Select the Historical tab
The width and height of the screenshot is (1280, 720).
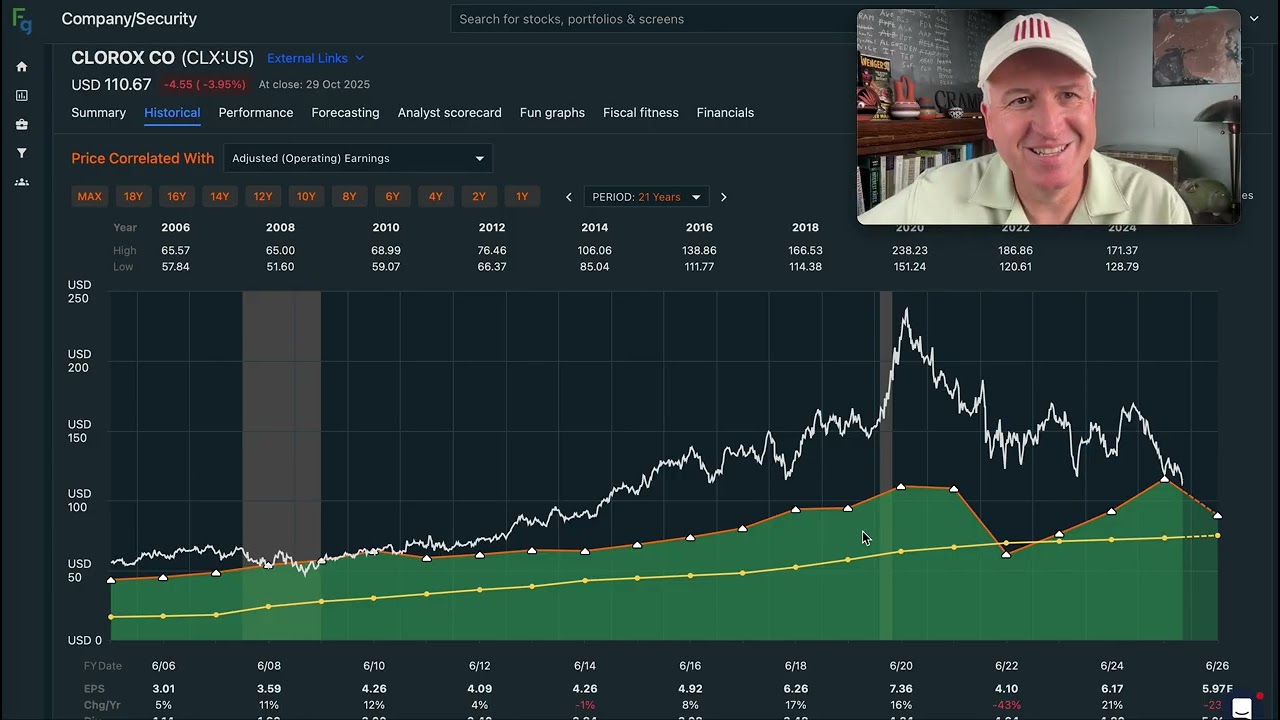(x=172, y=113)
